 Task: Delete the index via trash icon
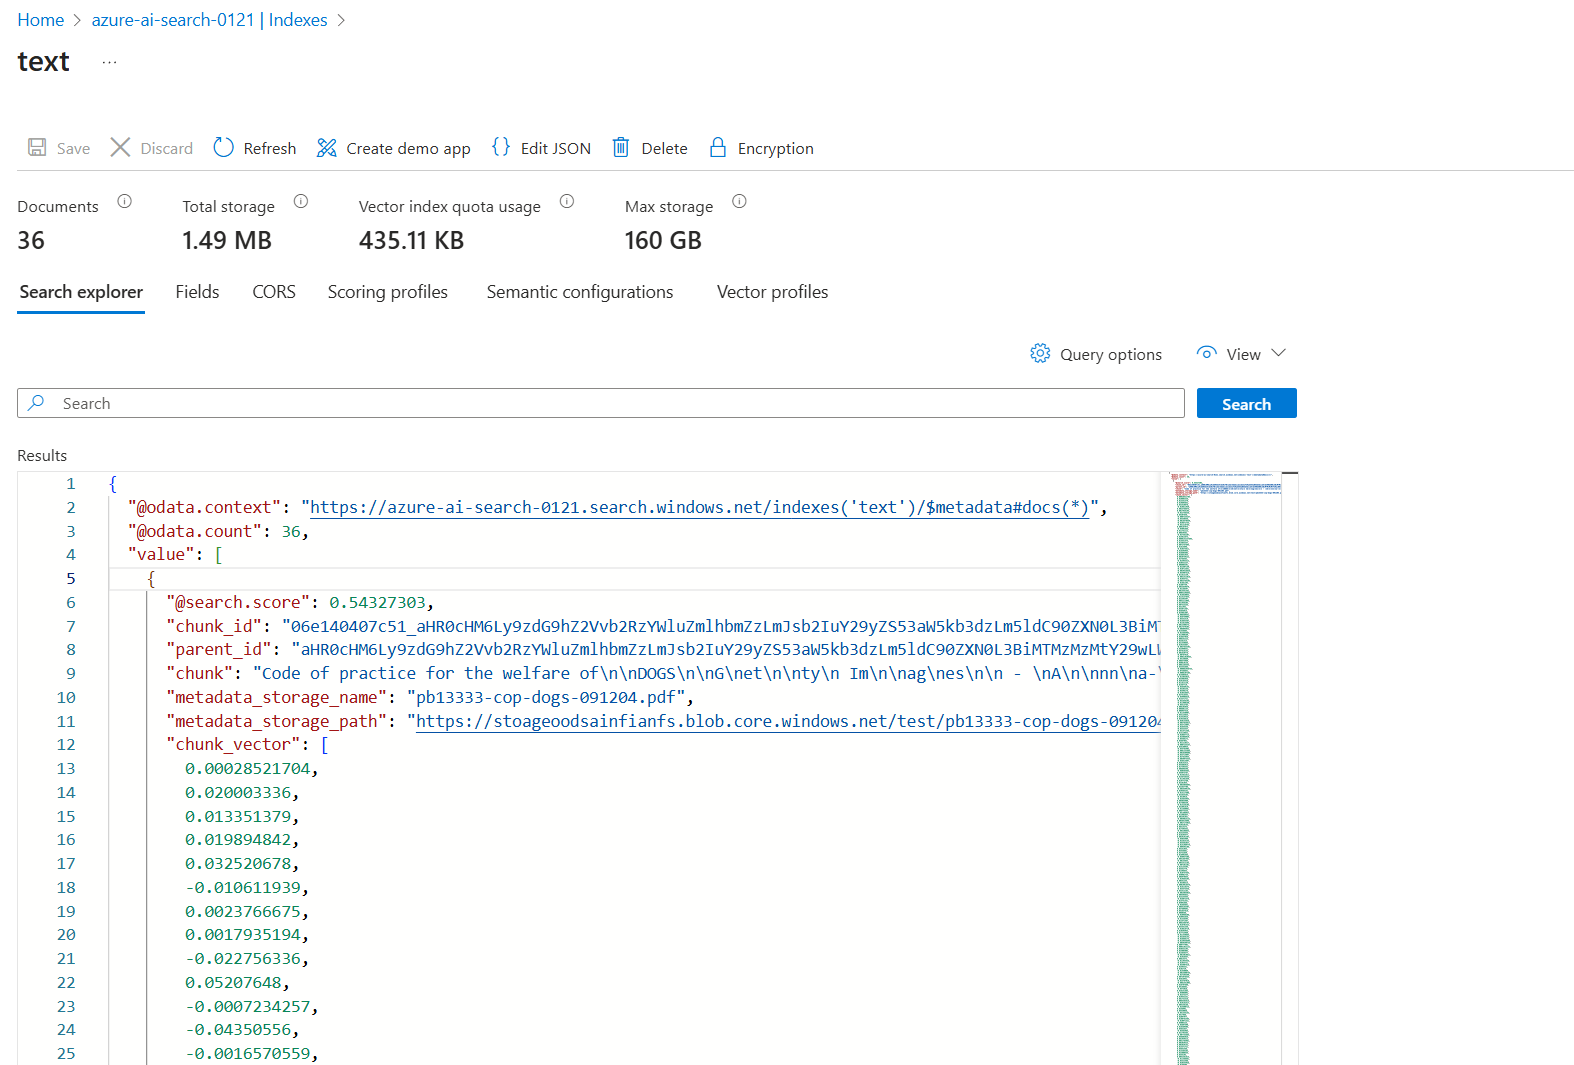[x=621, y=148]
